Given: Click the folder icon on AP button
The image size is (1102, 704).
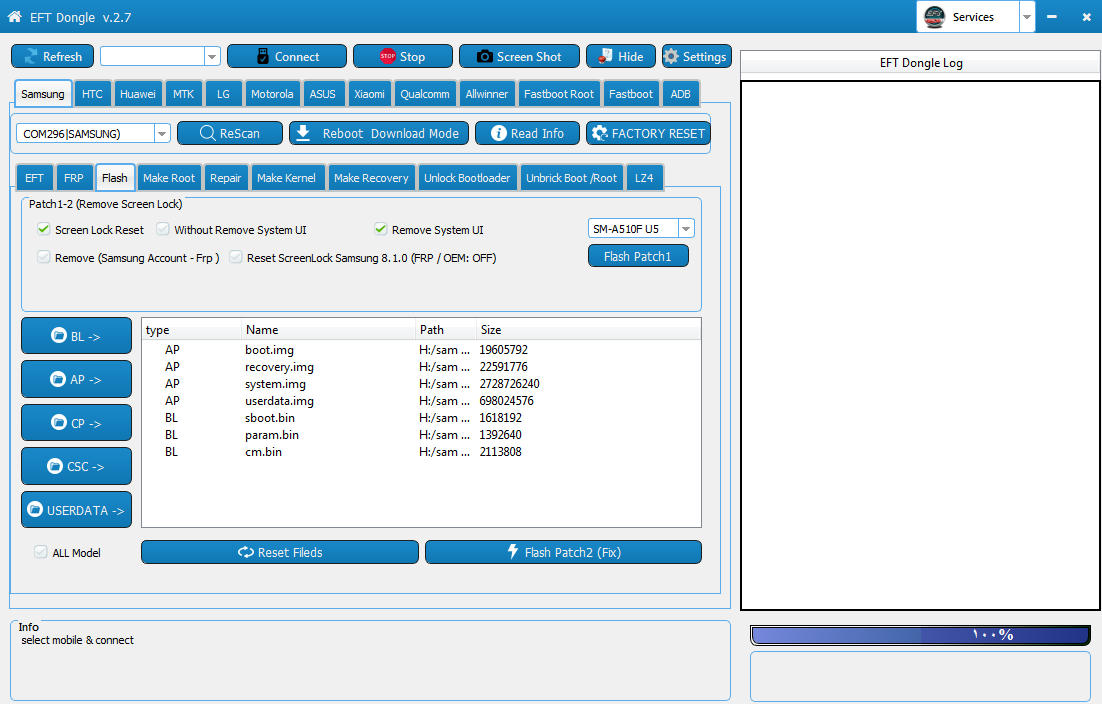Looking at the screenshot, I should tap(58, 379).
